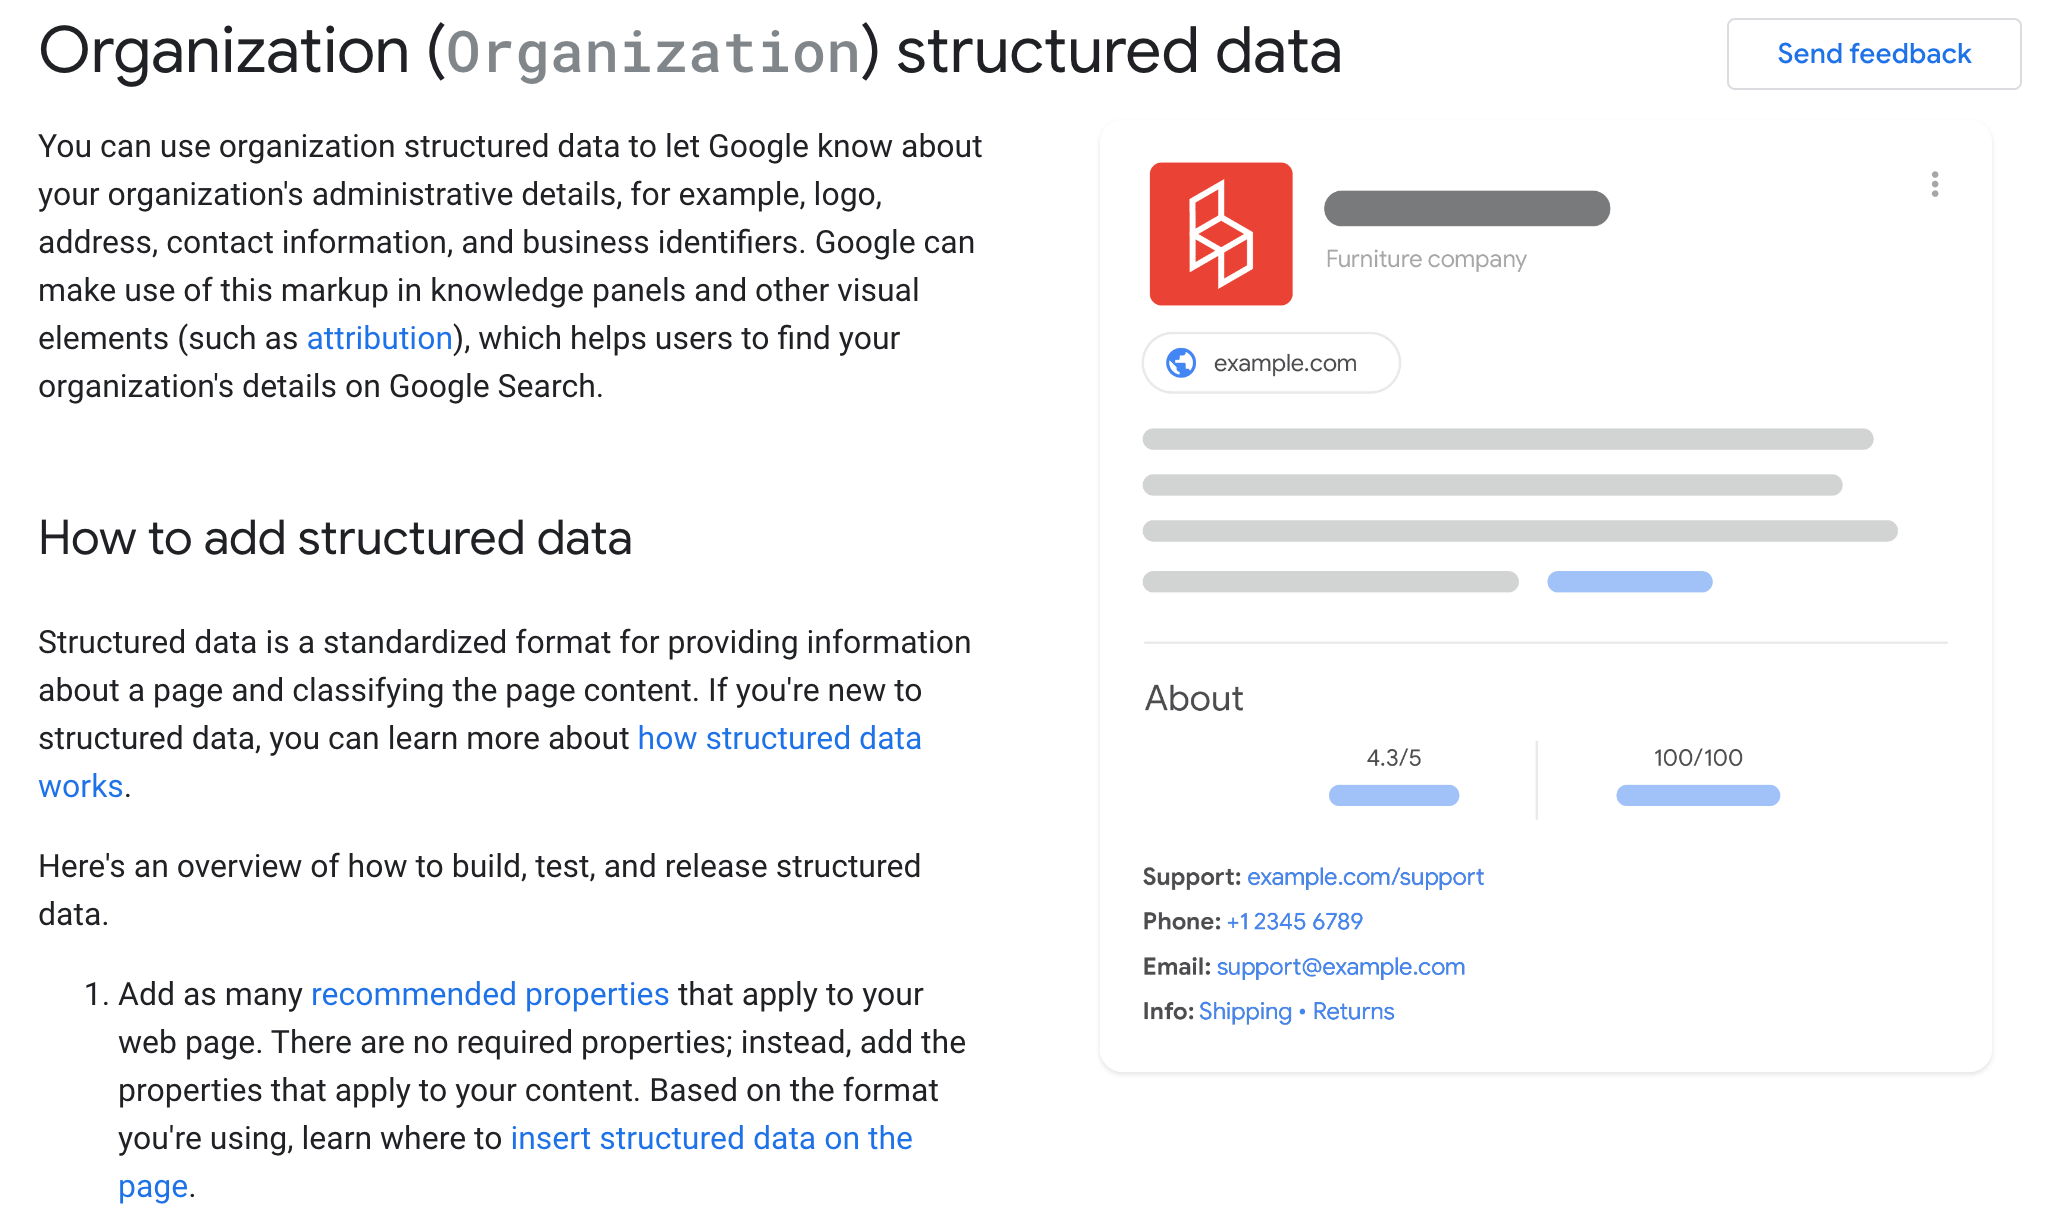This screenshot has height=1216, width=2052.
Task: Click the globe/website icon next to example.com
Action: coord(1181,362)
